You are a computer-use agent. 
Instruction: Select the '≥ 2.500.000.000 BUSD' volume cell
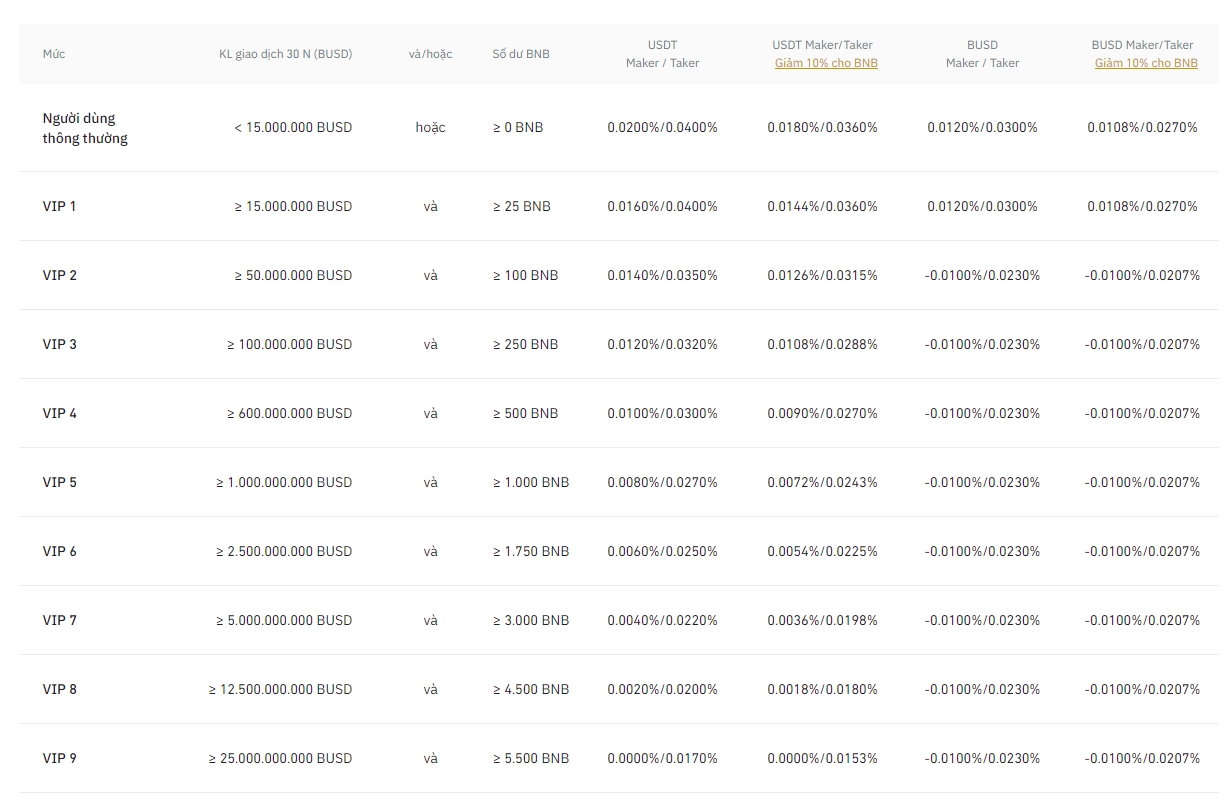coord(284,551)
